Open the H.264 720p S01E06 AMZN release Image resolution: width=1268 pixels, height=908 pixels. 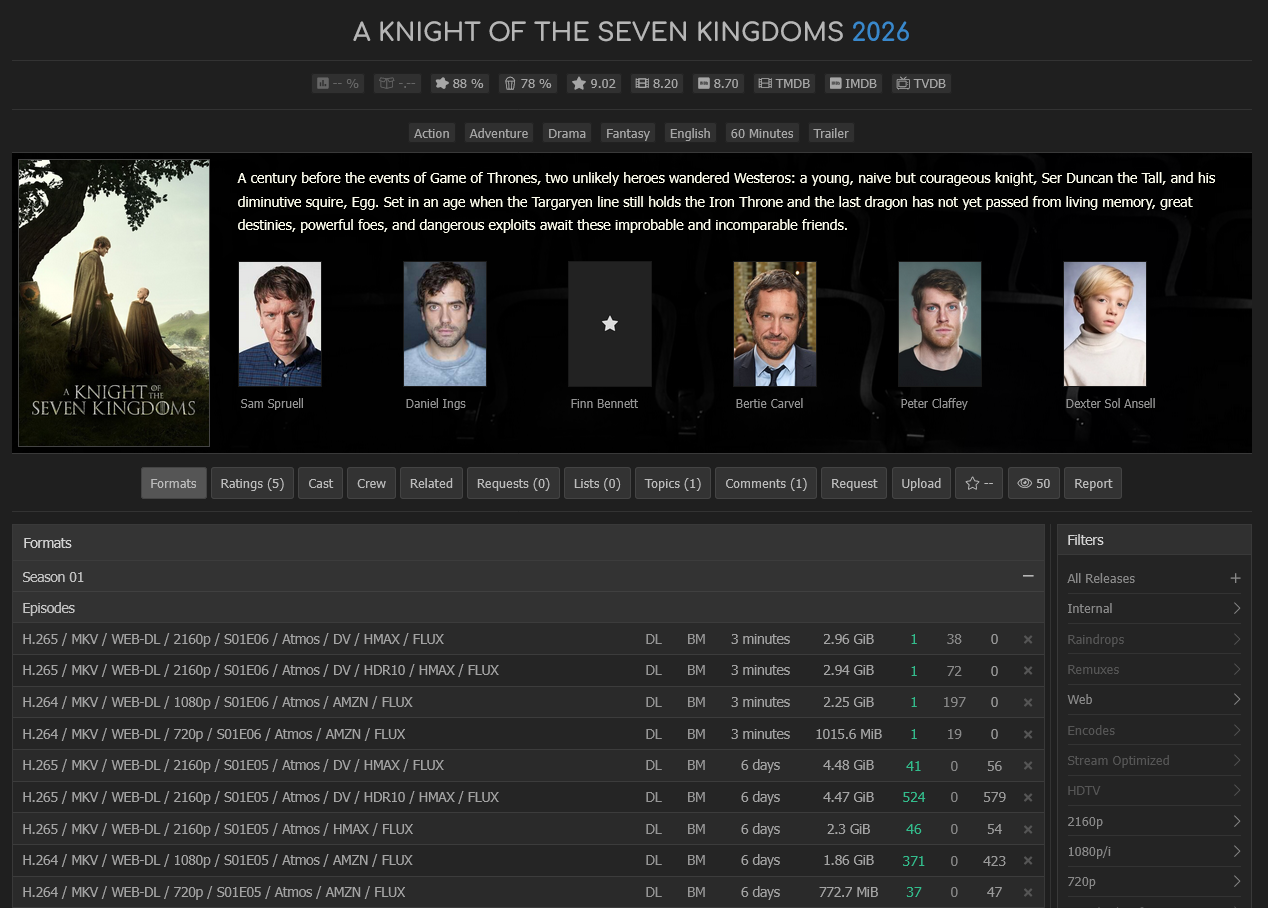(x=214, y=734)
